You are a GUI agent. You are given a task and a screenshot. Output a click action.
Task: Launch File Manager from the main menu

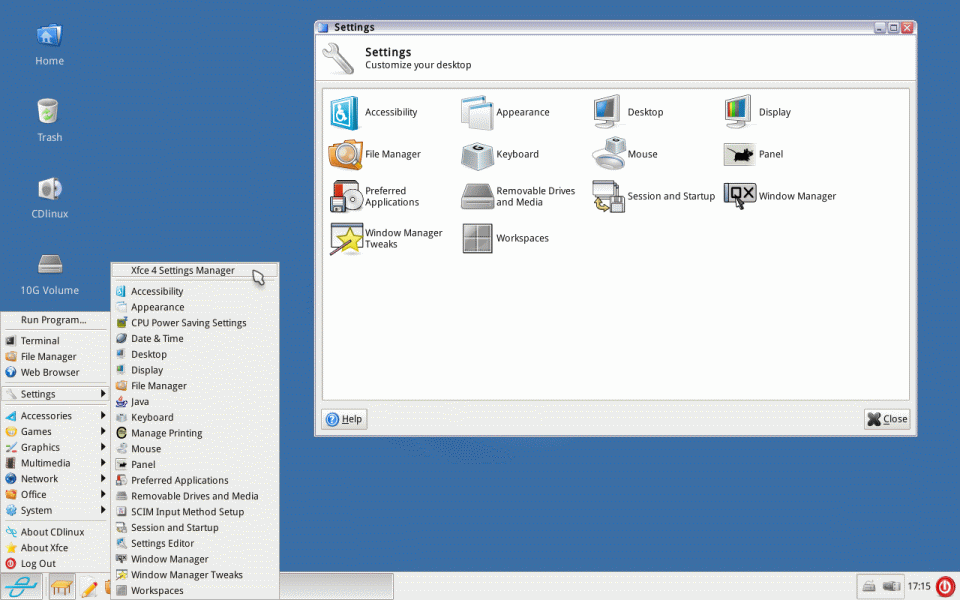pyautogui.click(x=54, y=357)
